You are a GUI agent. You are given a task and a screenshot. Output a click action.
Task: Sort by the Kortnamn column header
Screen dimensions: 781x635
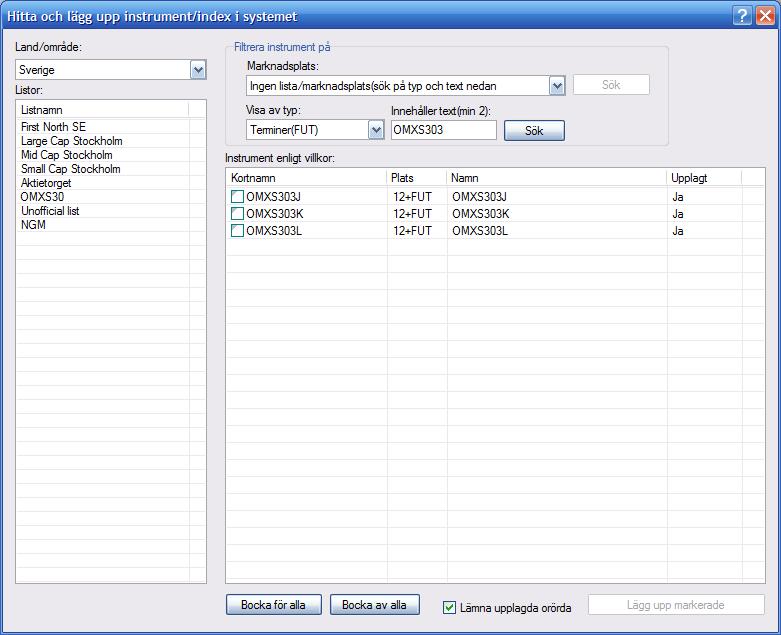click(305, 177)
